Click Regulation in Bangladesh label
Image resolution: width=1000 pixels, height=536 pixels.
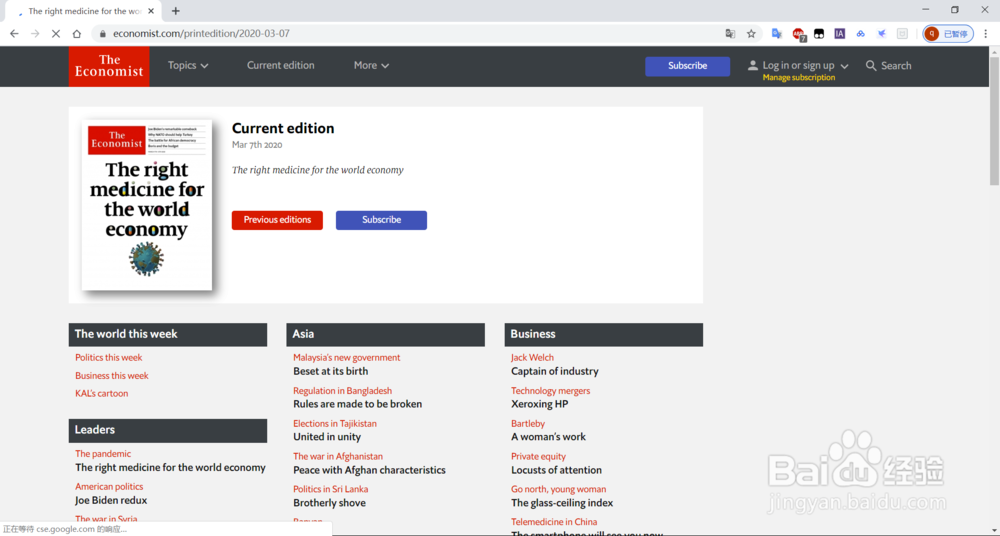pyautogui.click(x=342, y=391)
